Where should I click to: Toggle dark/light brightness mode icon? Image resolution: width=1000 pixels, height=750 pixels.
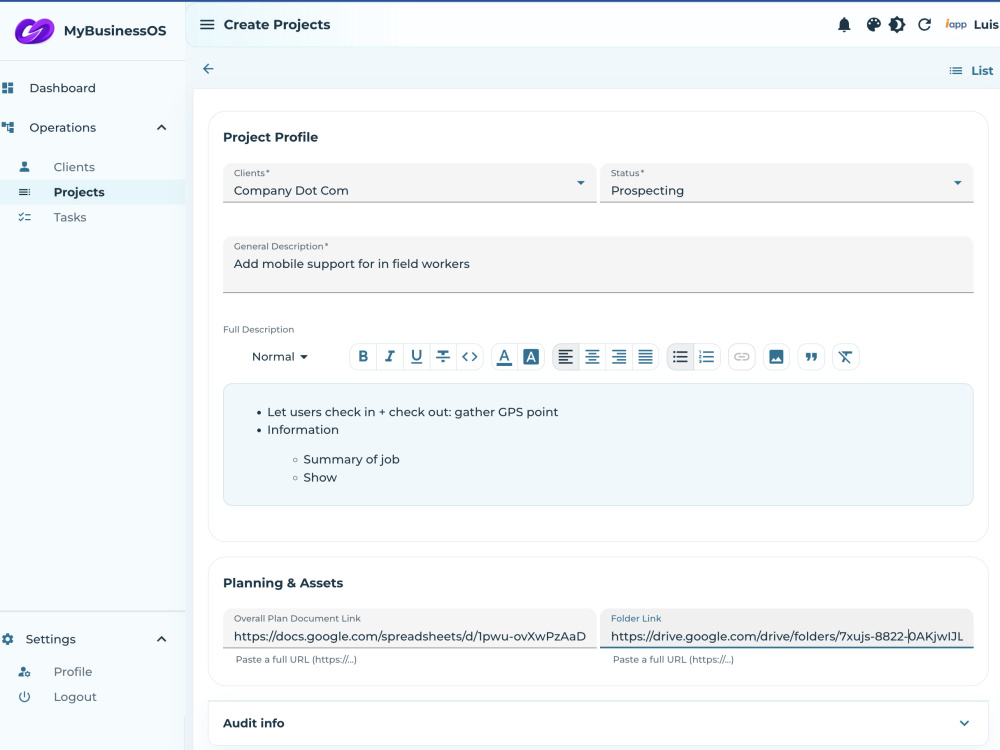tap(897, 25)
